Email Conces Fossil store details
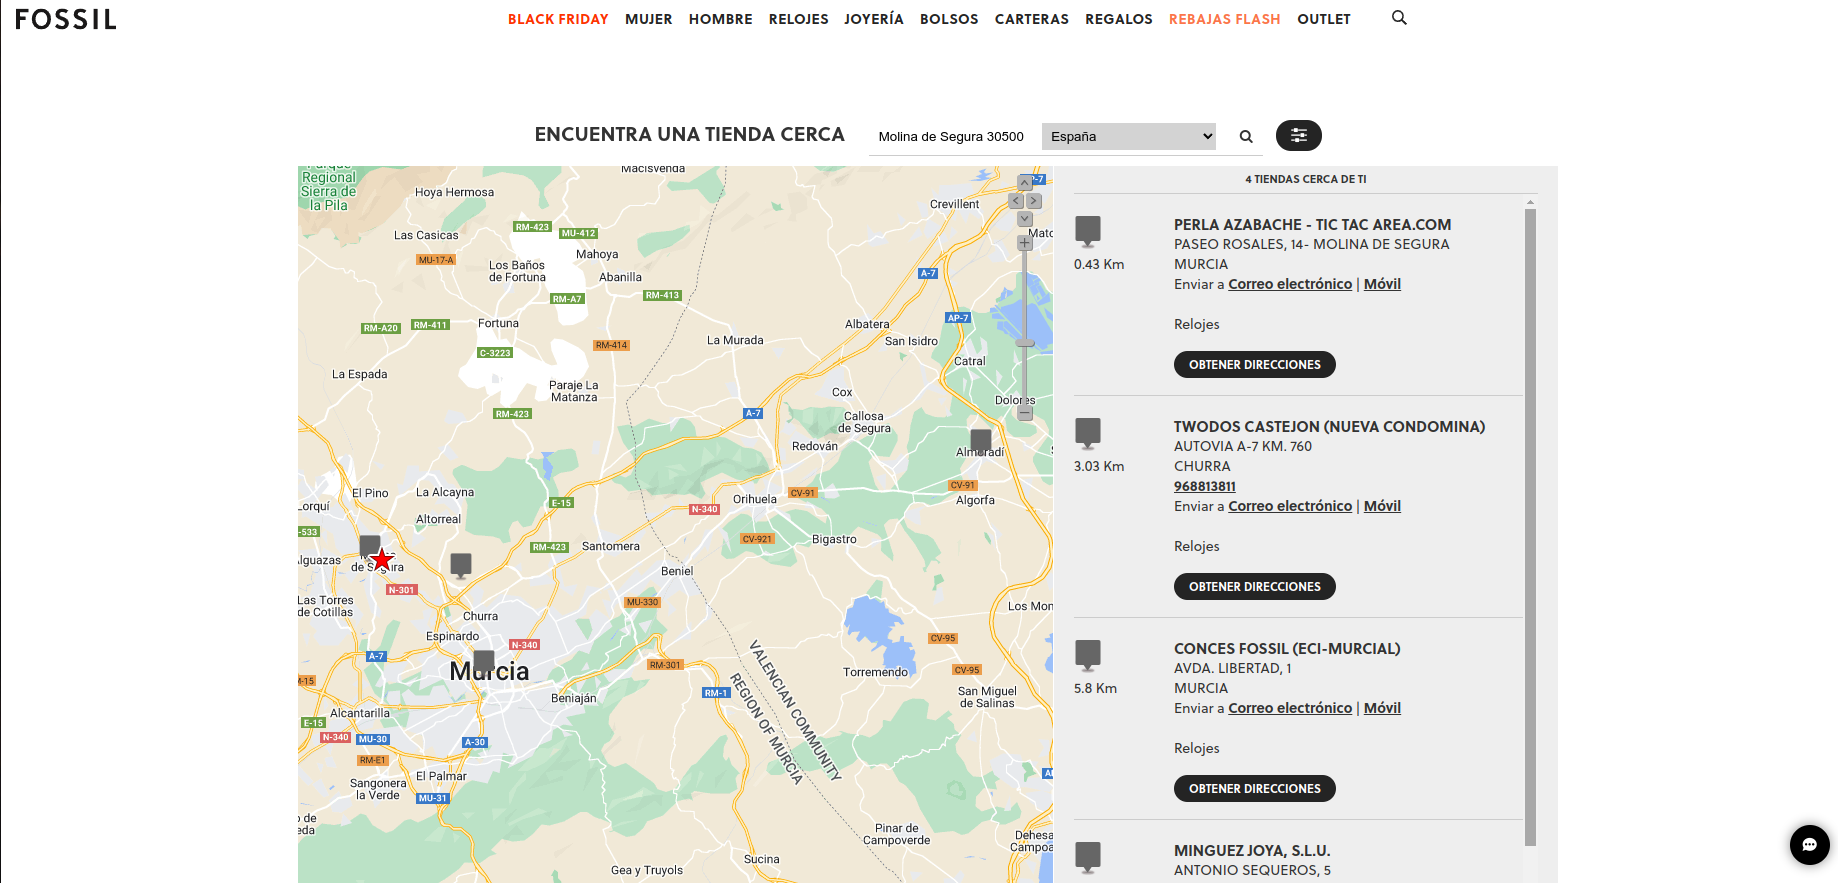This screenshot has height=883, width=1838. point(1290,708)
